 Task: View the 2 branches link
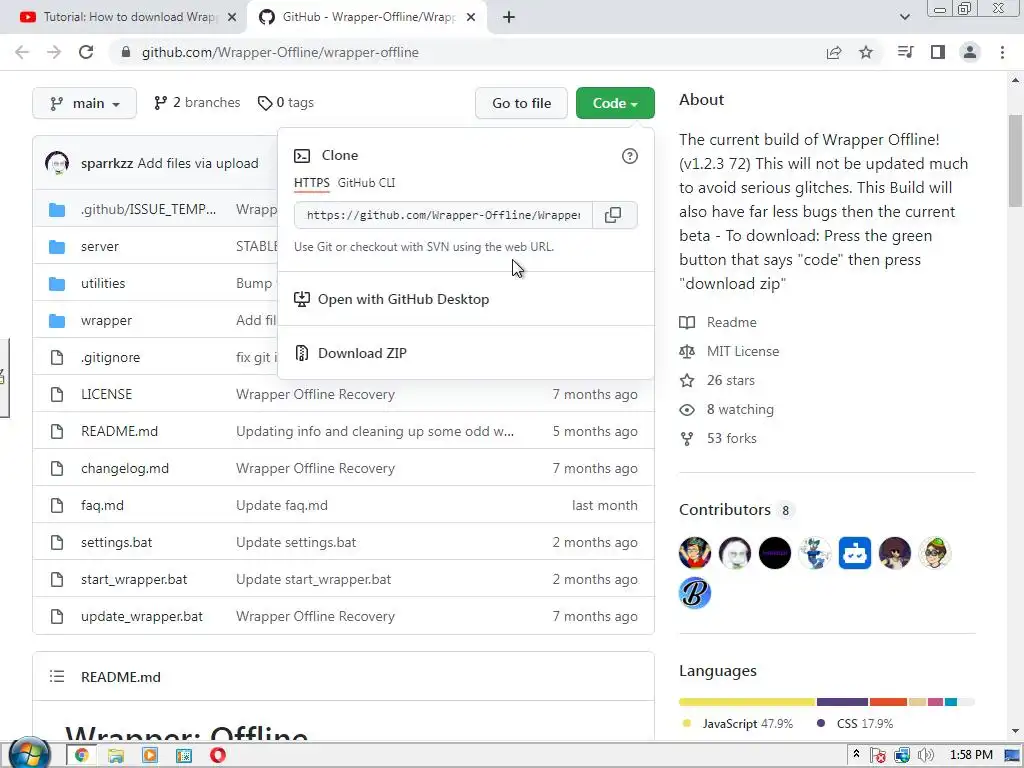click(x=197, y=103)
